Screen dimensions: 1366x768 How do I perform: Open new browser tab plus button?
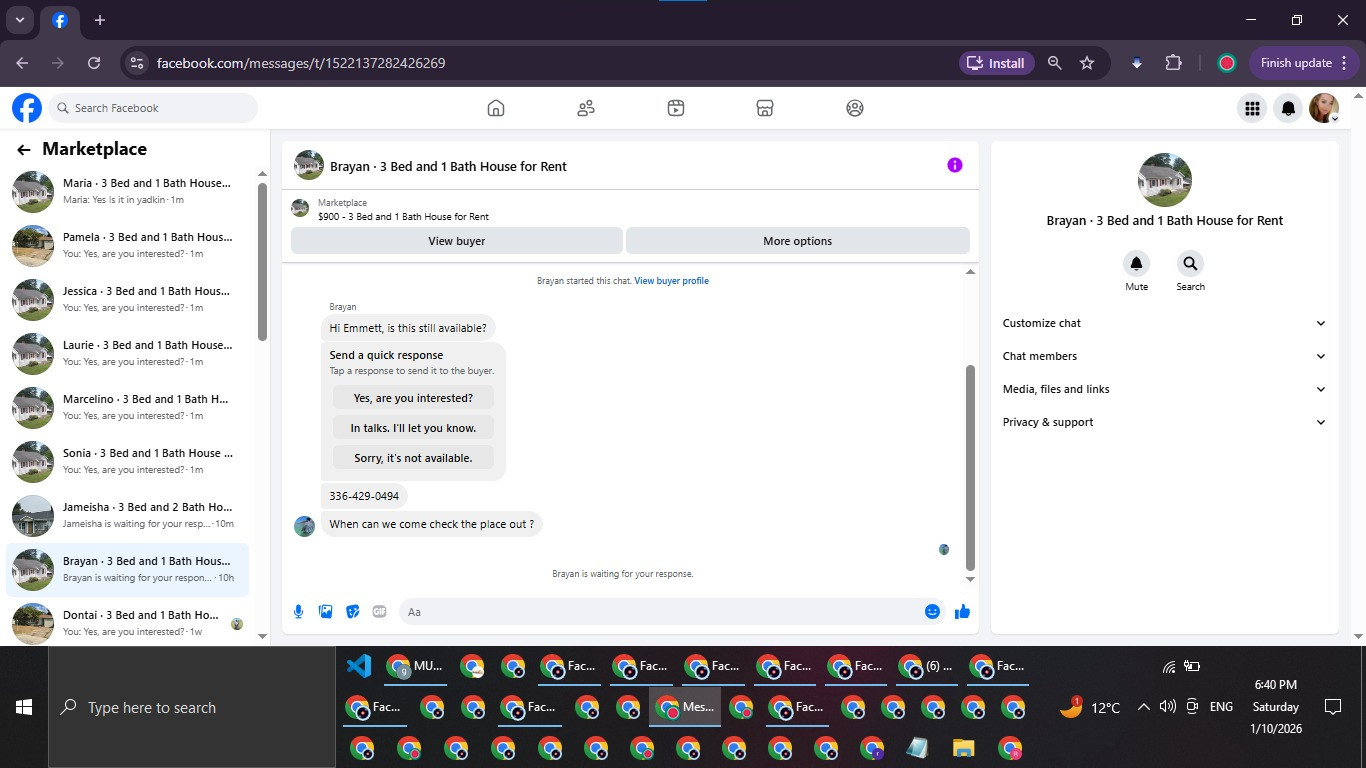click(100, 20)
